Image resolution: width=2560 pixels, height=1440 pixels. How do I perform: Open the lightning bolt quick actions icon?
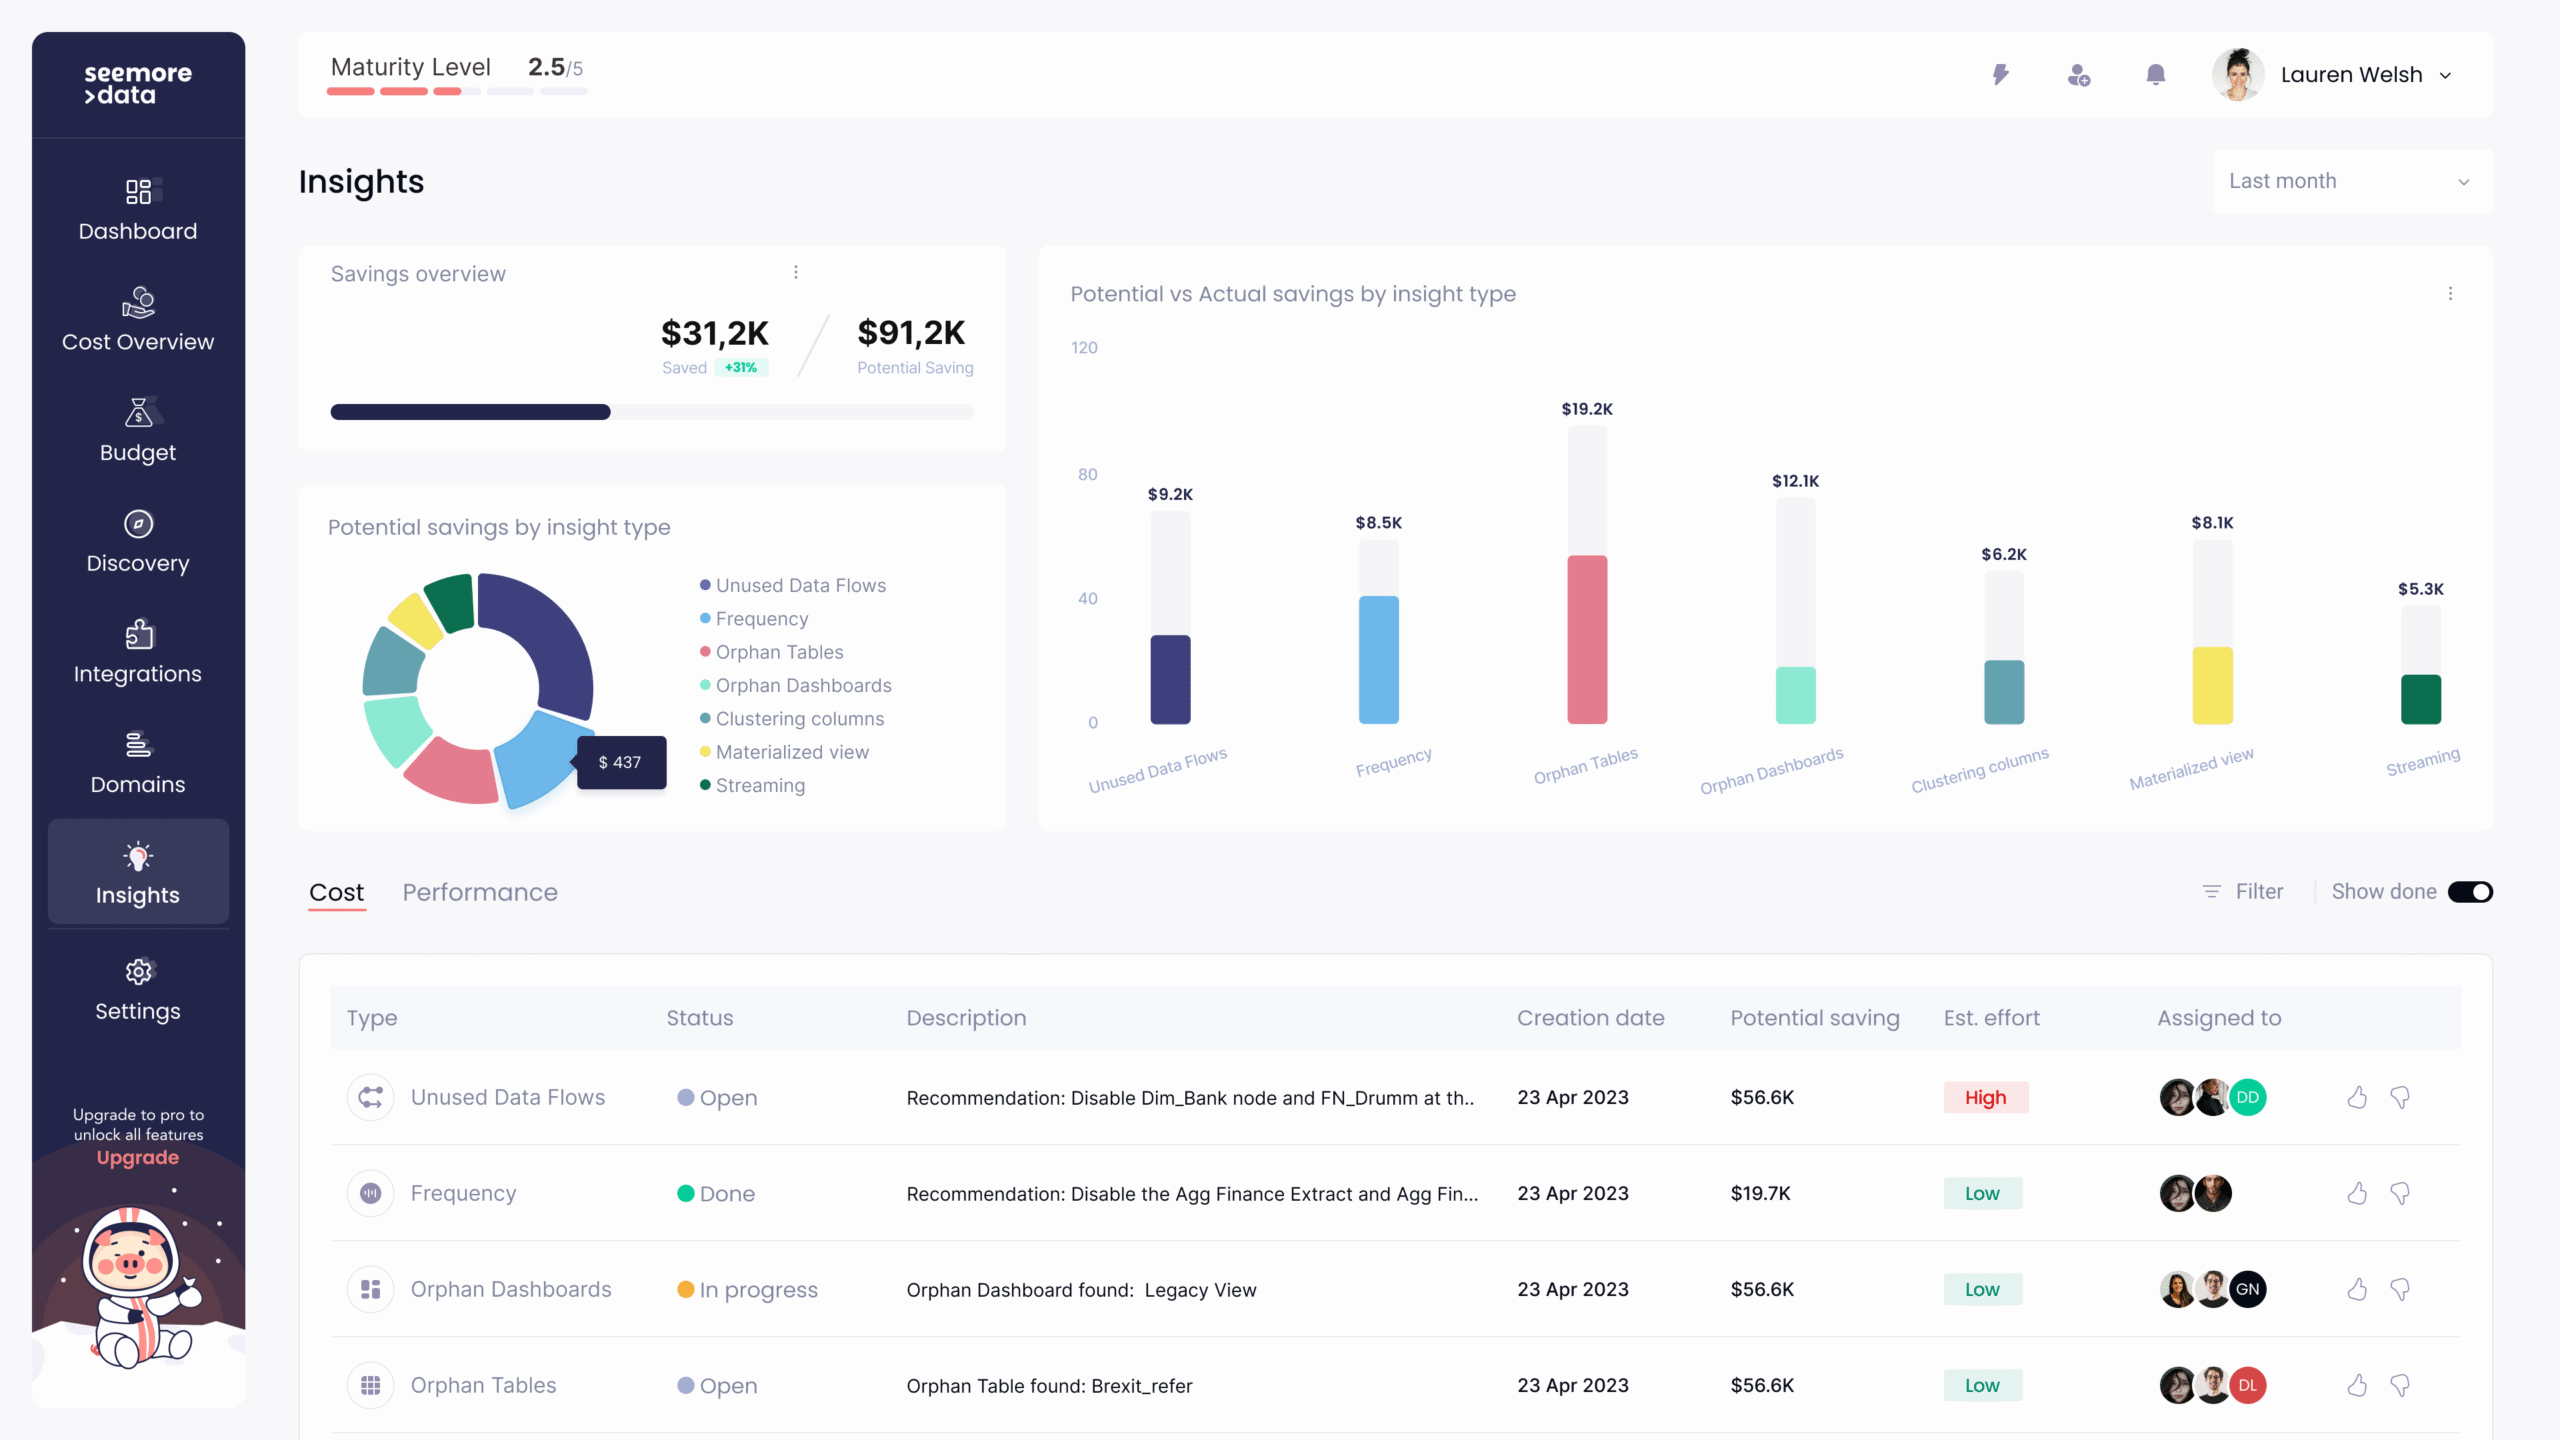click(2000, 75)
